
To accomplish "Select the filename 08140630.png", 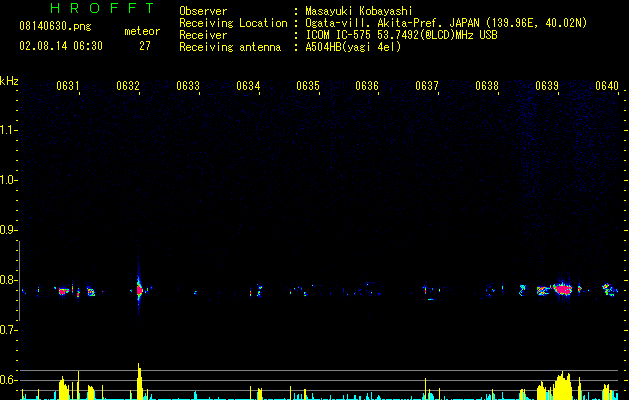I will (x=55, y=26).
